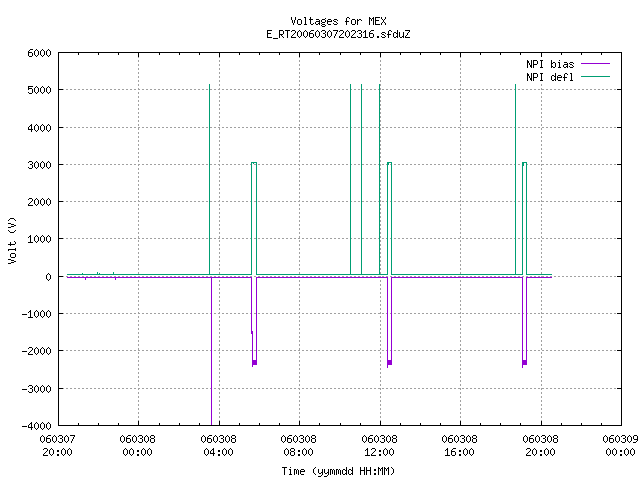Click the 'NPI defl' legend label
Image resolution: width=640 pixels, height=480 pixels.
tap(550, 77)
